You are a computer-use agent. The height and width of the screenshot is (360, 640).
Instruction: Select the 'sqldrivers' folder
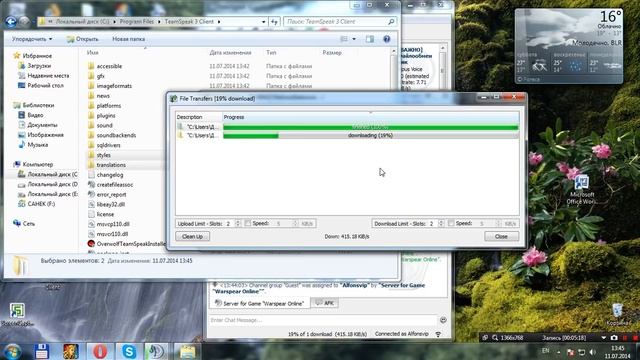tap(109, 145)
